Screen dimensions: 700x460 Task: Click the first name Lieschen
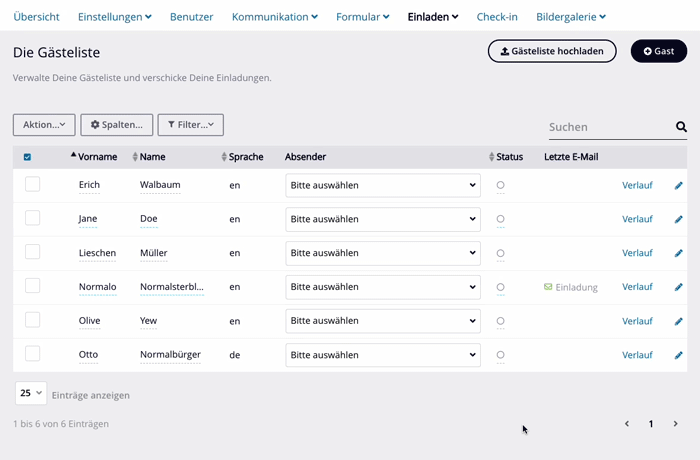coord(97,253)
